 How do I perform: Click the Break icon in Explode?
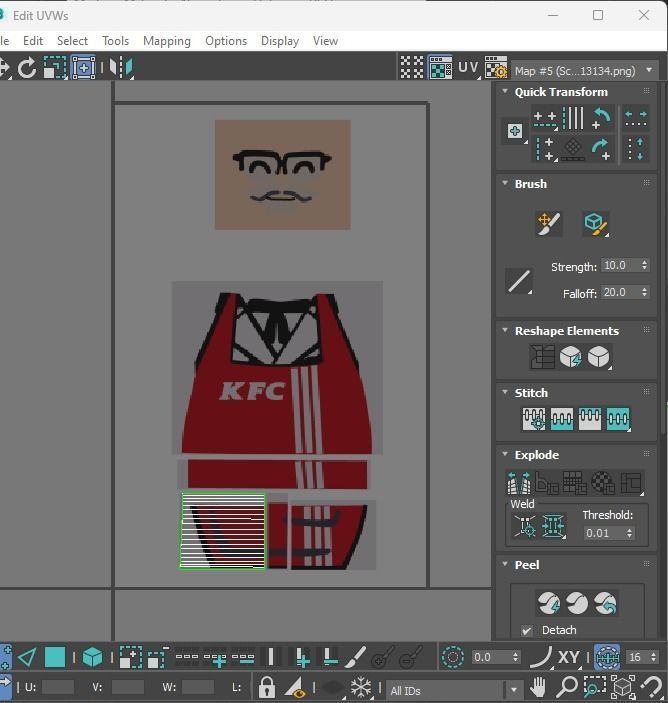[x=519, y=482]
